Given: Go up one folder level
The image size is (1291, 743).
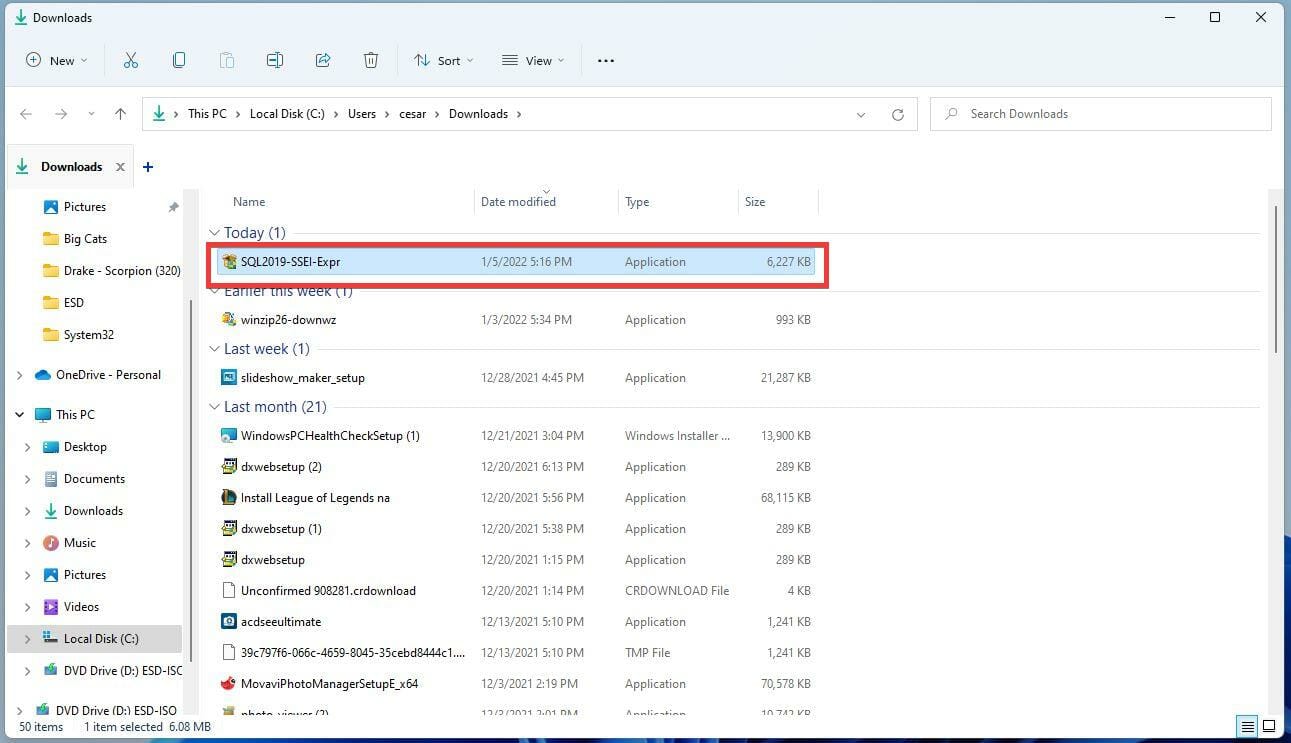Looking at the screenshot, I should (120, 114).
